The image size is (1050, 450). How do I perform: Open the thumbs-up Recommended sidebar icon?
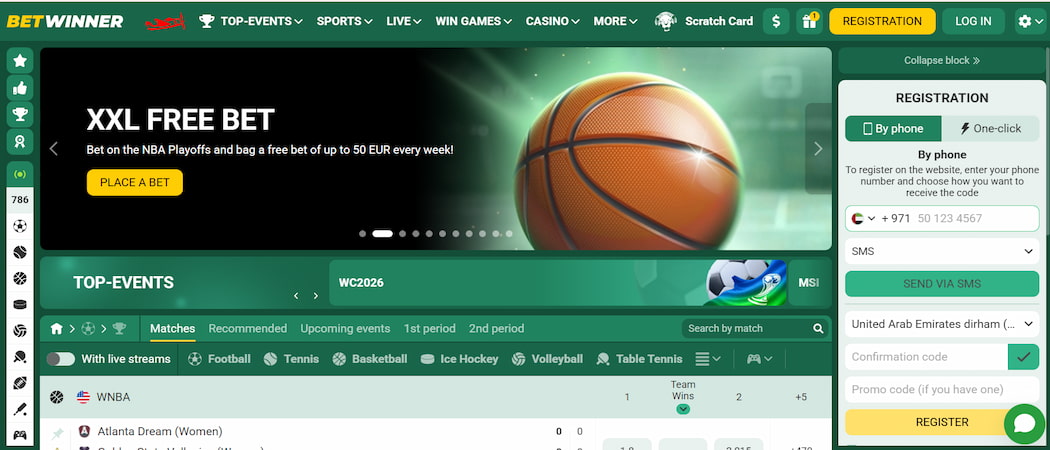(x=20, y=88)
